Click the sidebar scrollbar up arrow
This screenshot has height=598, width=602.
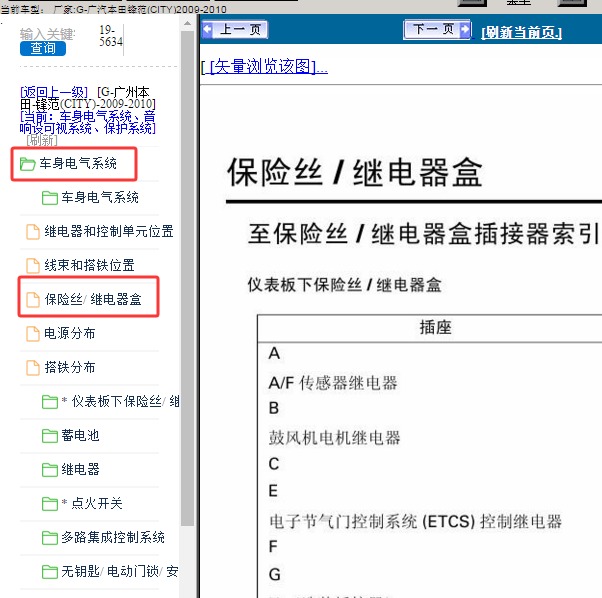coord(187,24)
